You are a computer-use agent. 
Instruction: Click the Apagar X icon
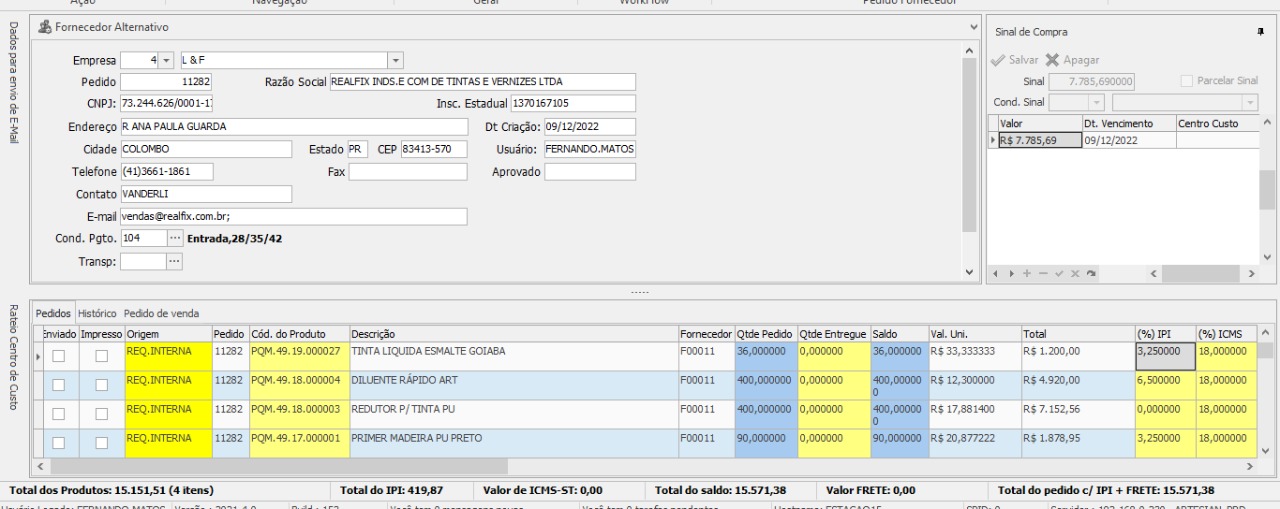pyautogui.click(x=1052, y=60)
